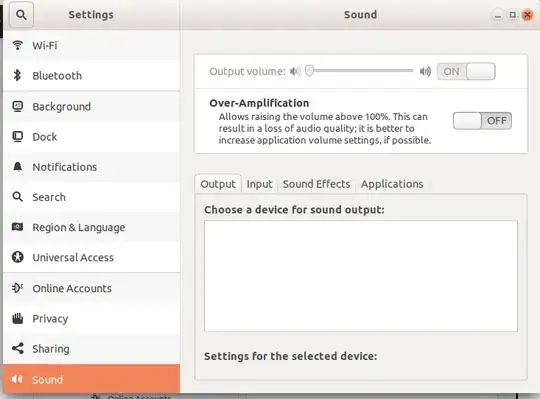Choose the Dock icon in sidebar
The height and width of the screenshot is (399, 540).
point(18,137)
